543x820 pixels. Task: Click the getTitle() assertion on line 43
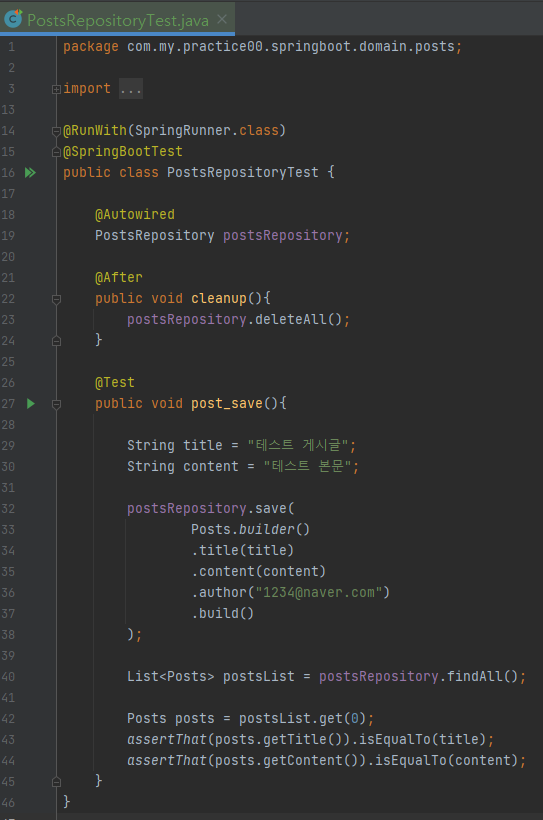(310, 739)
